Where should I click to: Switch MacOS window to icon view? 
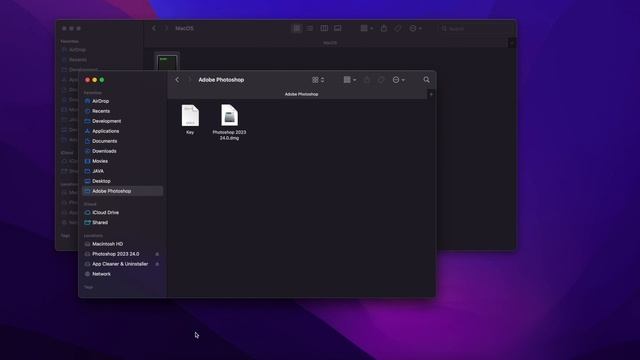click(x=297, y=28)
